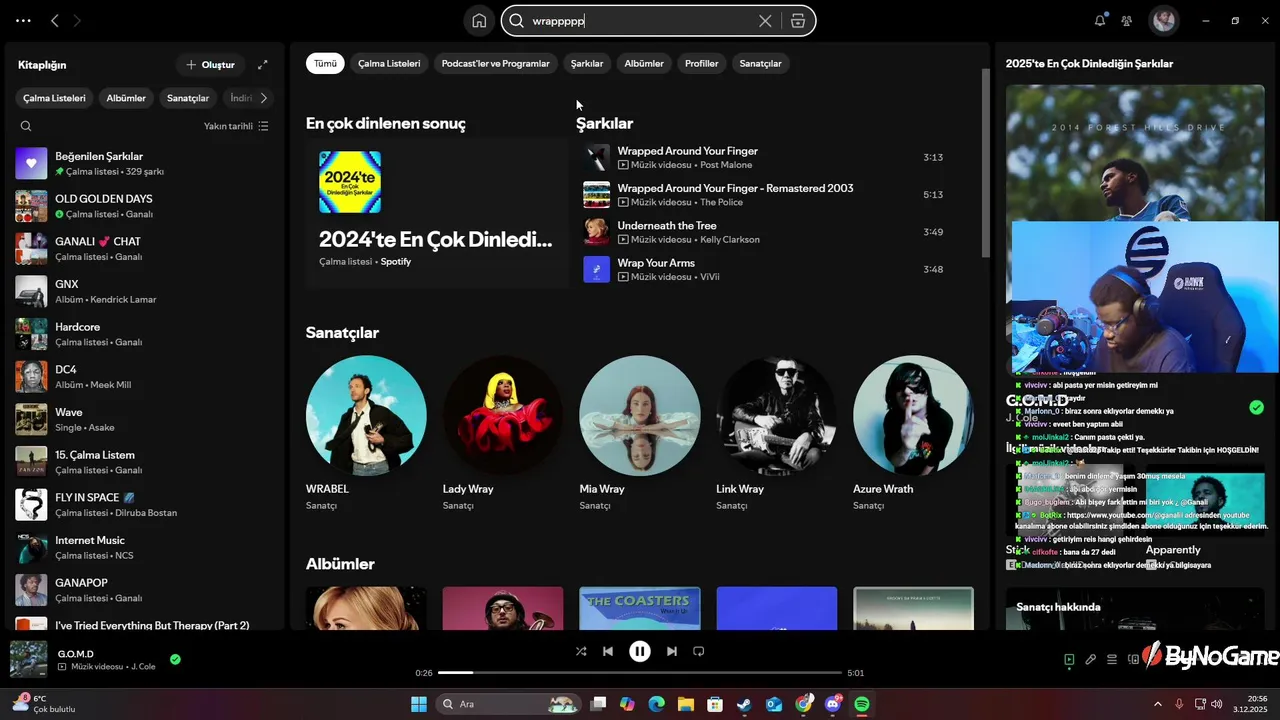Go forward with the right arrow

pos(77,20)
